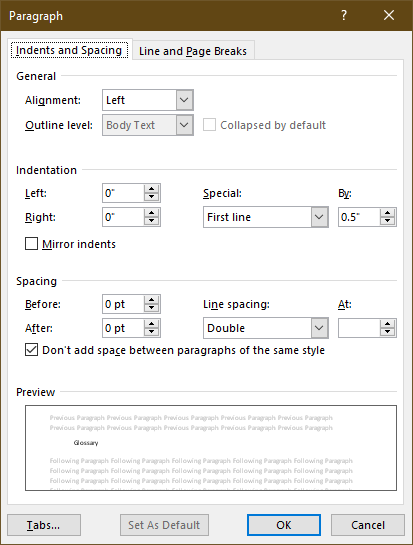Open the Line spacing dropdown
This screenshot has width=413, height=545.
[319, 328]
